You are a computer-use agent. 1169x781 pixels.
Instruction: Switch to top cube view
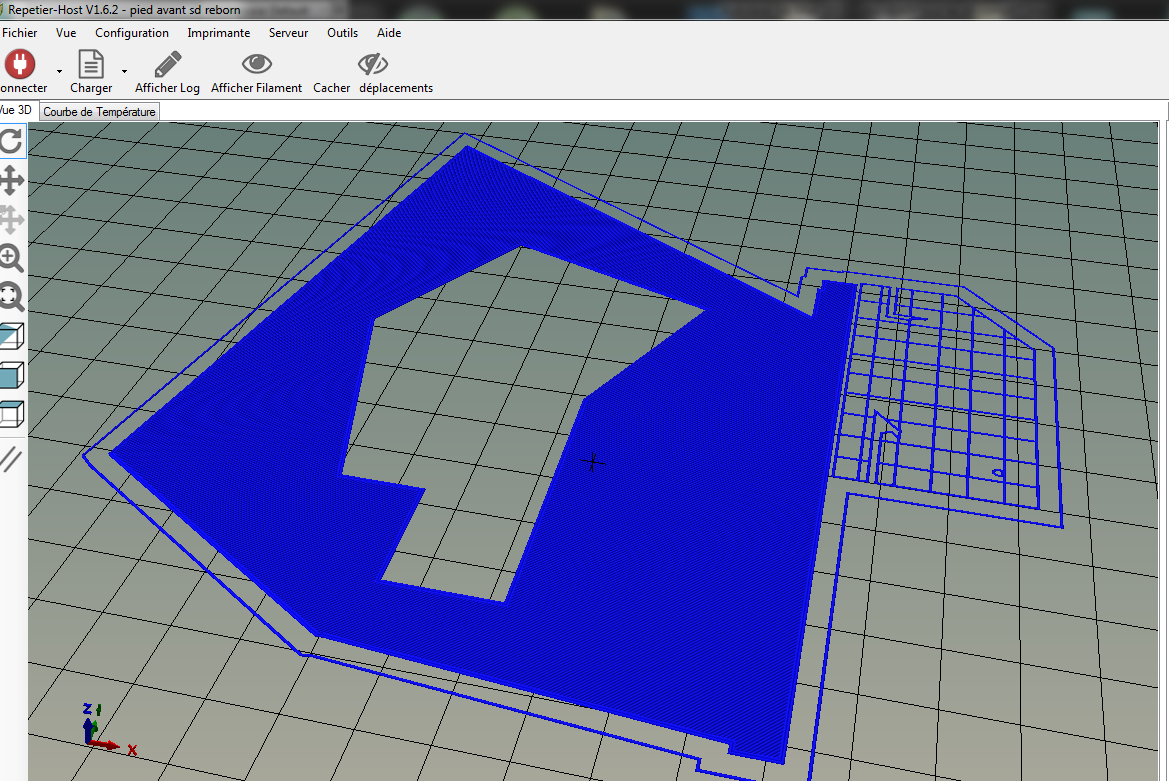[x=12, y=414]
